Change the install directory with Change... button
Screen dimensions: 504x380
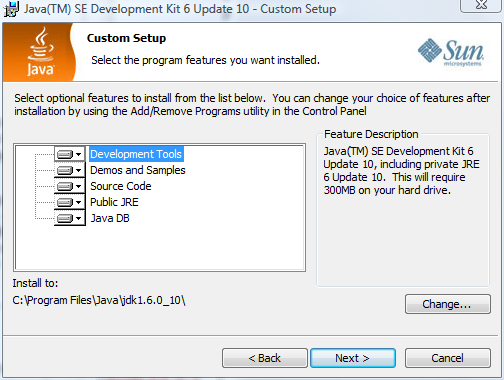click(448, 304)
